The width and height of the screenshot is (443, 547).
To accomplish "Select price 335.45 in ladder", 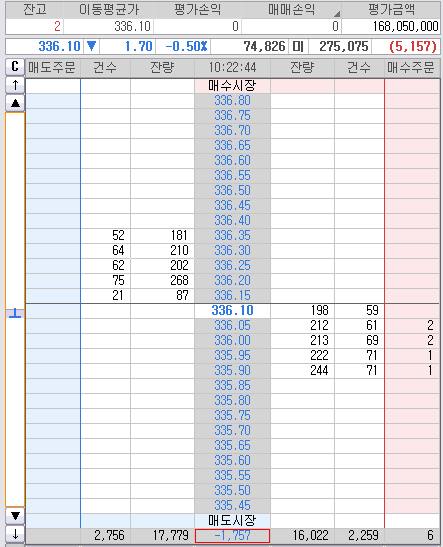I will 232,505.
